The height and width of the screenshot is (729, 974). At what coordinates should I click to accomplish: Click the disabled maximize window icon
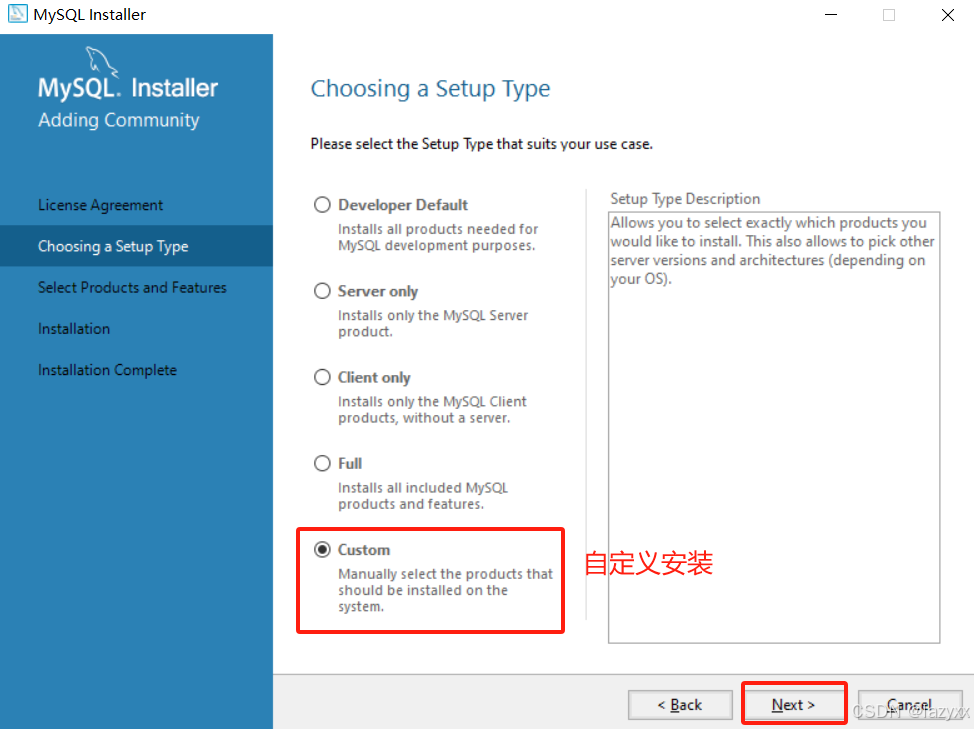pyautogui.click(x=889, y=15)
